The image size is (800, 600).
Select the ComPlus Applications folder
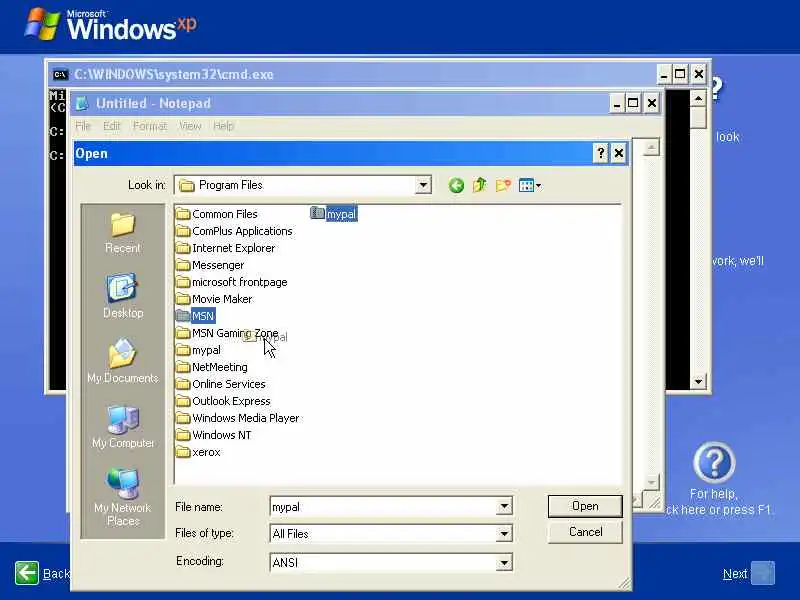pyautogui.click(x=235, y=231)
